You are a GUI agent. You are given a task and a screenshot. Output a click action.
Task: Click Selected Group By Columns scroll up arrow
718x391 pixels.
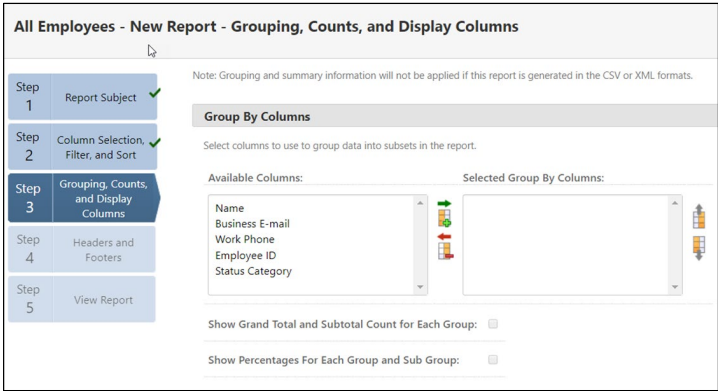tap(675, 202)
